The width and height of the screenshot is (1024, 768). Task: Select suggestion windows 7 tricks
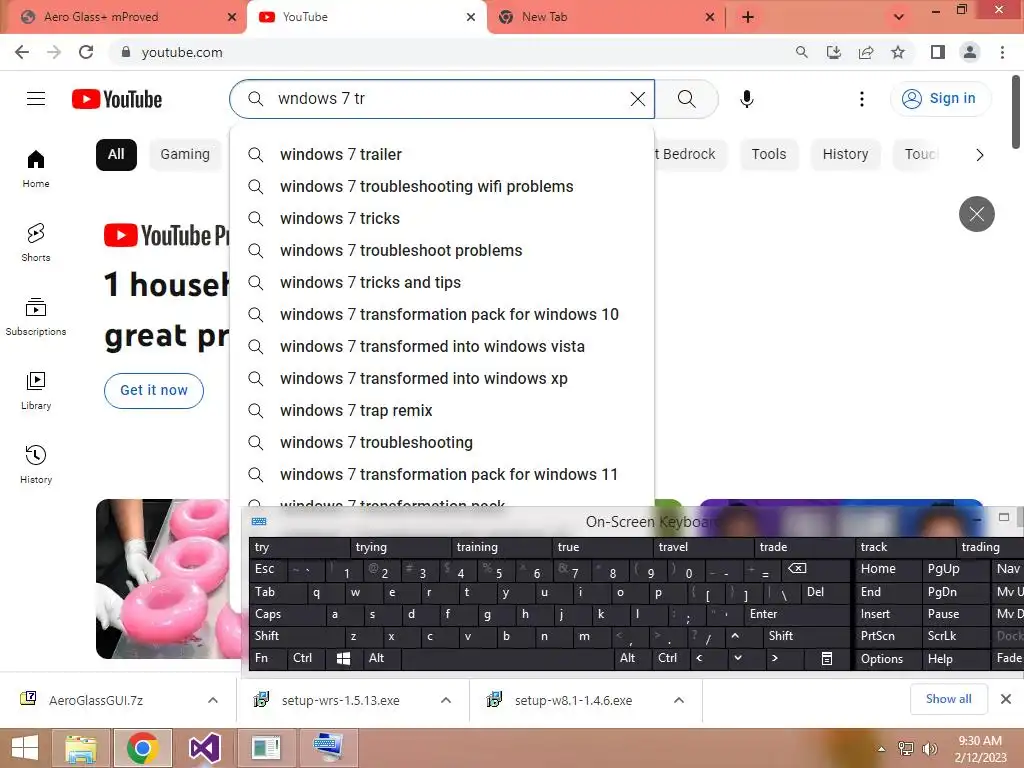tap(442, 219)
